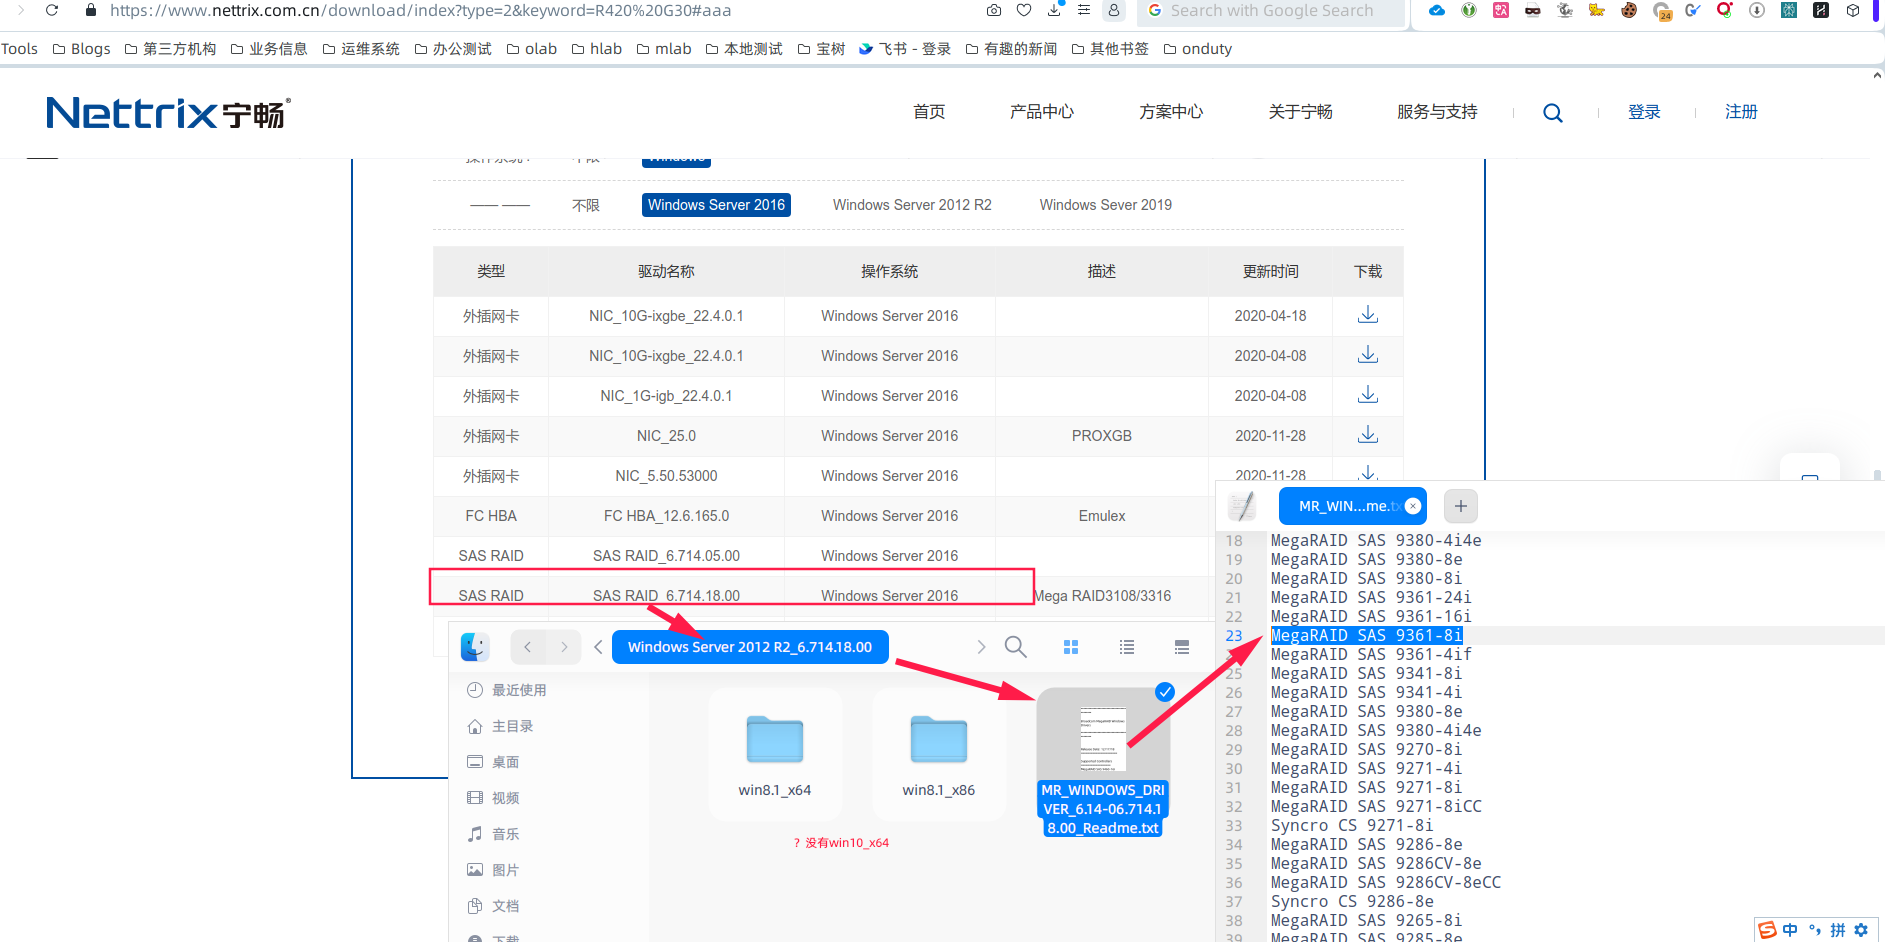Select the Windows Server 2012 R2 filter
This screenshot has width=1885, height=942.
(x=912, y=205)
